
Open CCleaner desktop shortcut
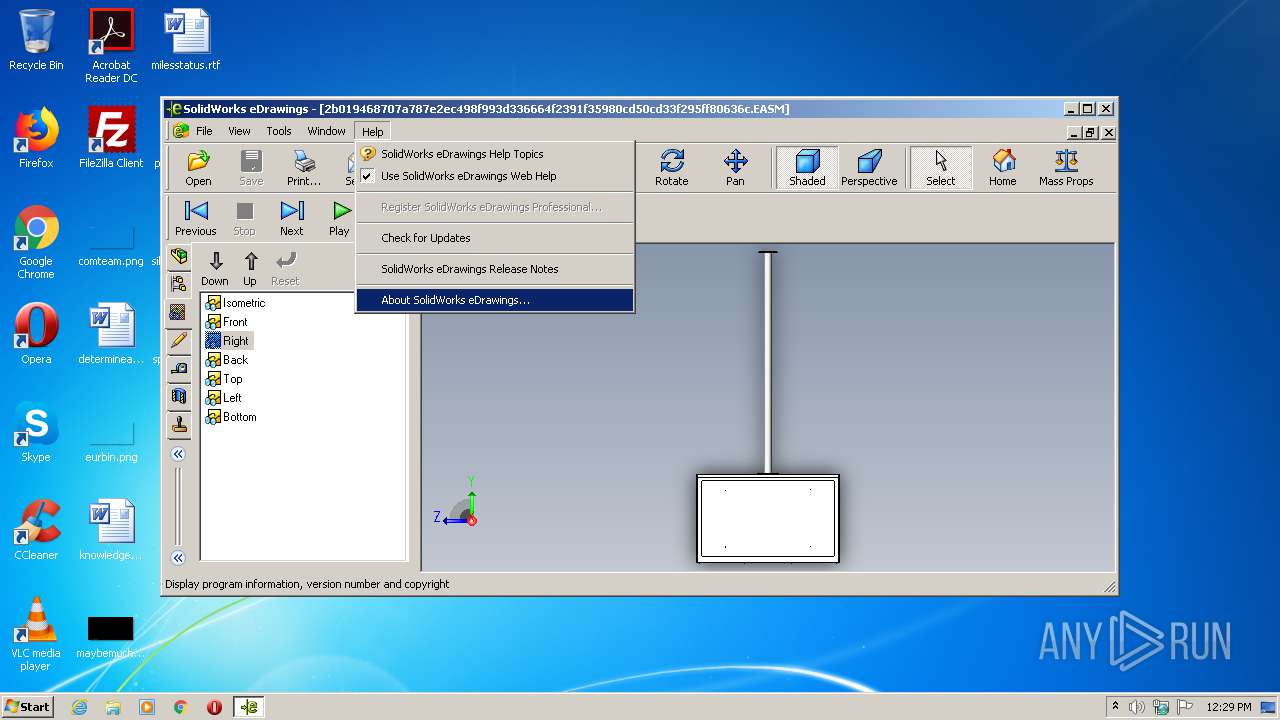(x=36, y=530)
